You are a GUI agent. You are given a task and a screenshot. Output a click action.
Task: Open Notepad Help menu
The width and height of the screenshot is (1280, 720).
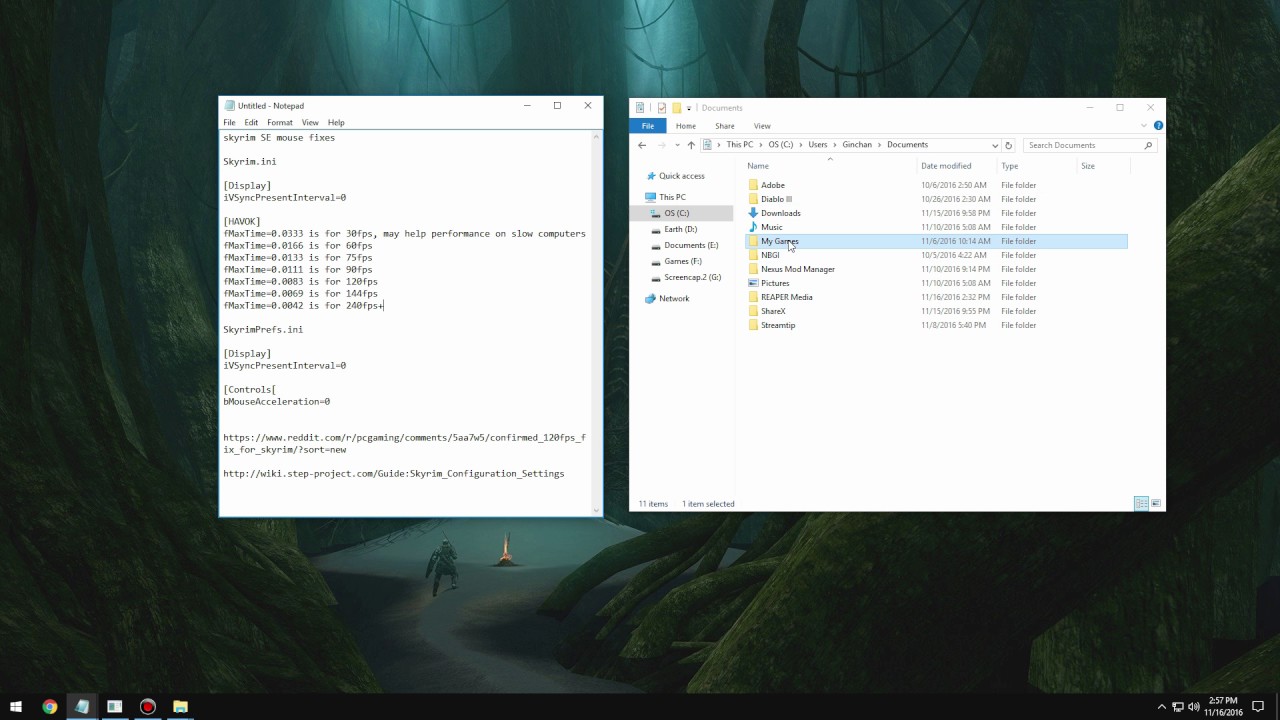tap(336, 122)
